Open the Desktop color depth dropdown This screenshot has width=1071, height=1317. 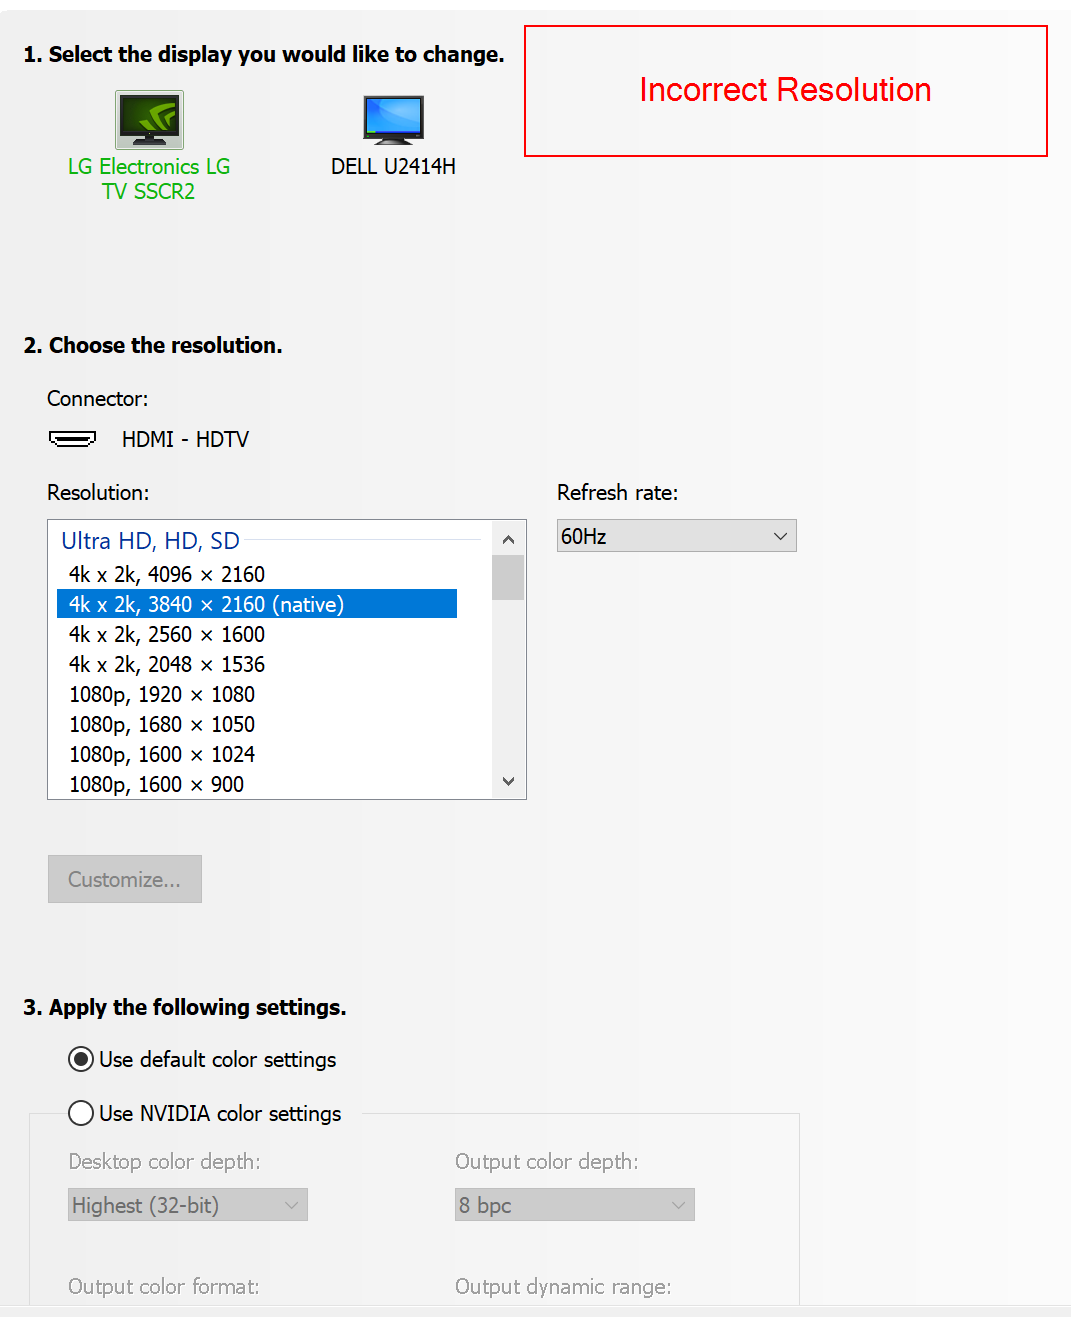tap(187, 1204)
